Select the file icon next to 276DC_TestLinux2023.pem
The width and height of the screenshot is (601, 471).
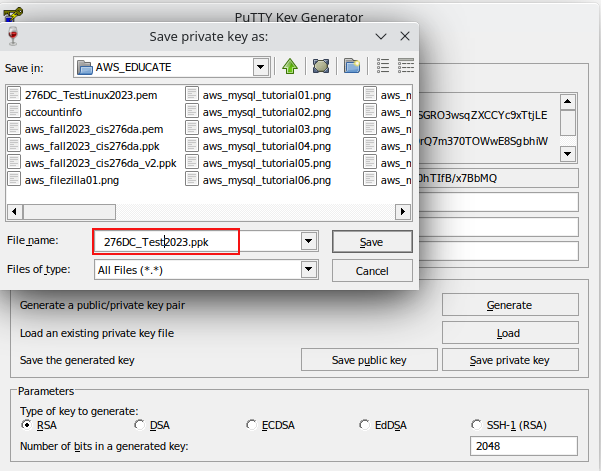pos(14,94)
